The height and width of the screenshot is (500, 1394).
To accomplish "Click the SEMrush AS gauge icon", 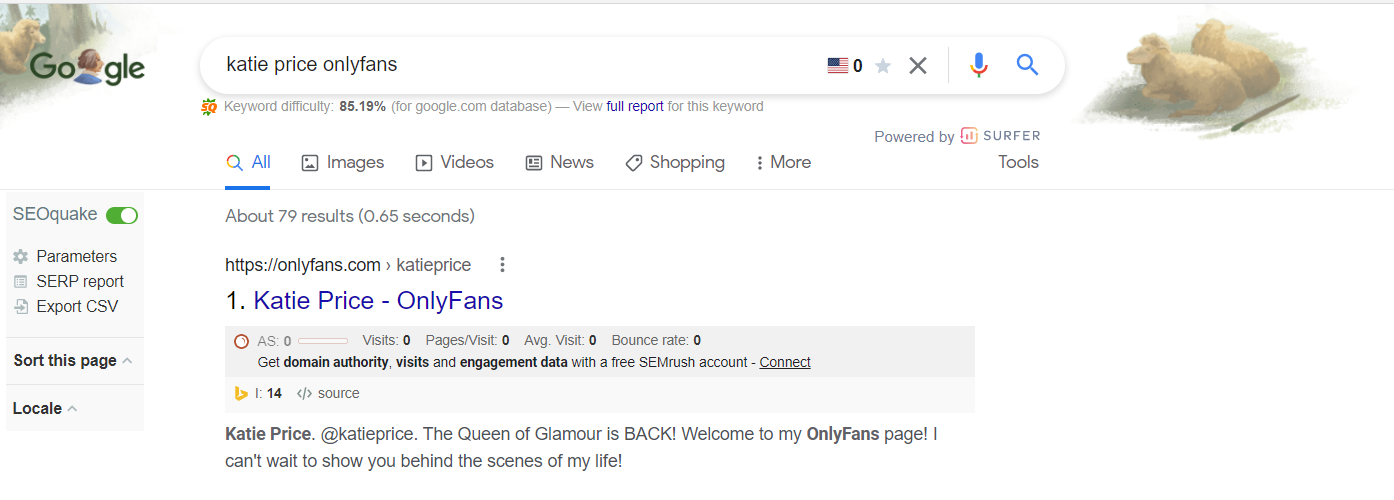I will coord(240,341).
